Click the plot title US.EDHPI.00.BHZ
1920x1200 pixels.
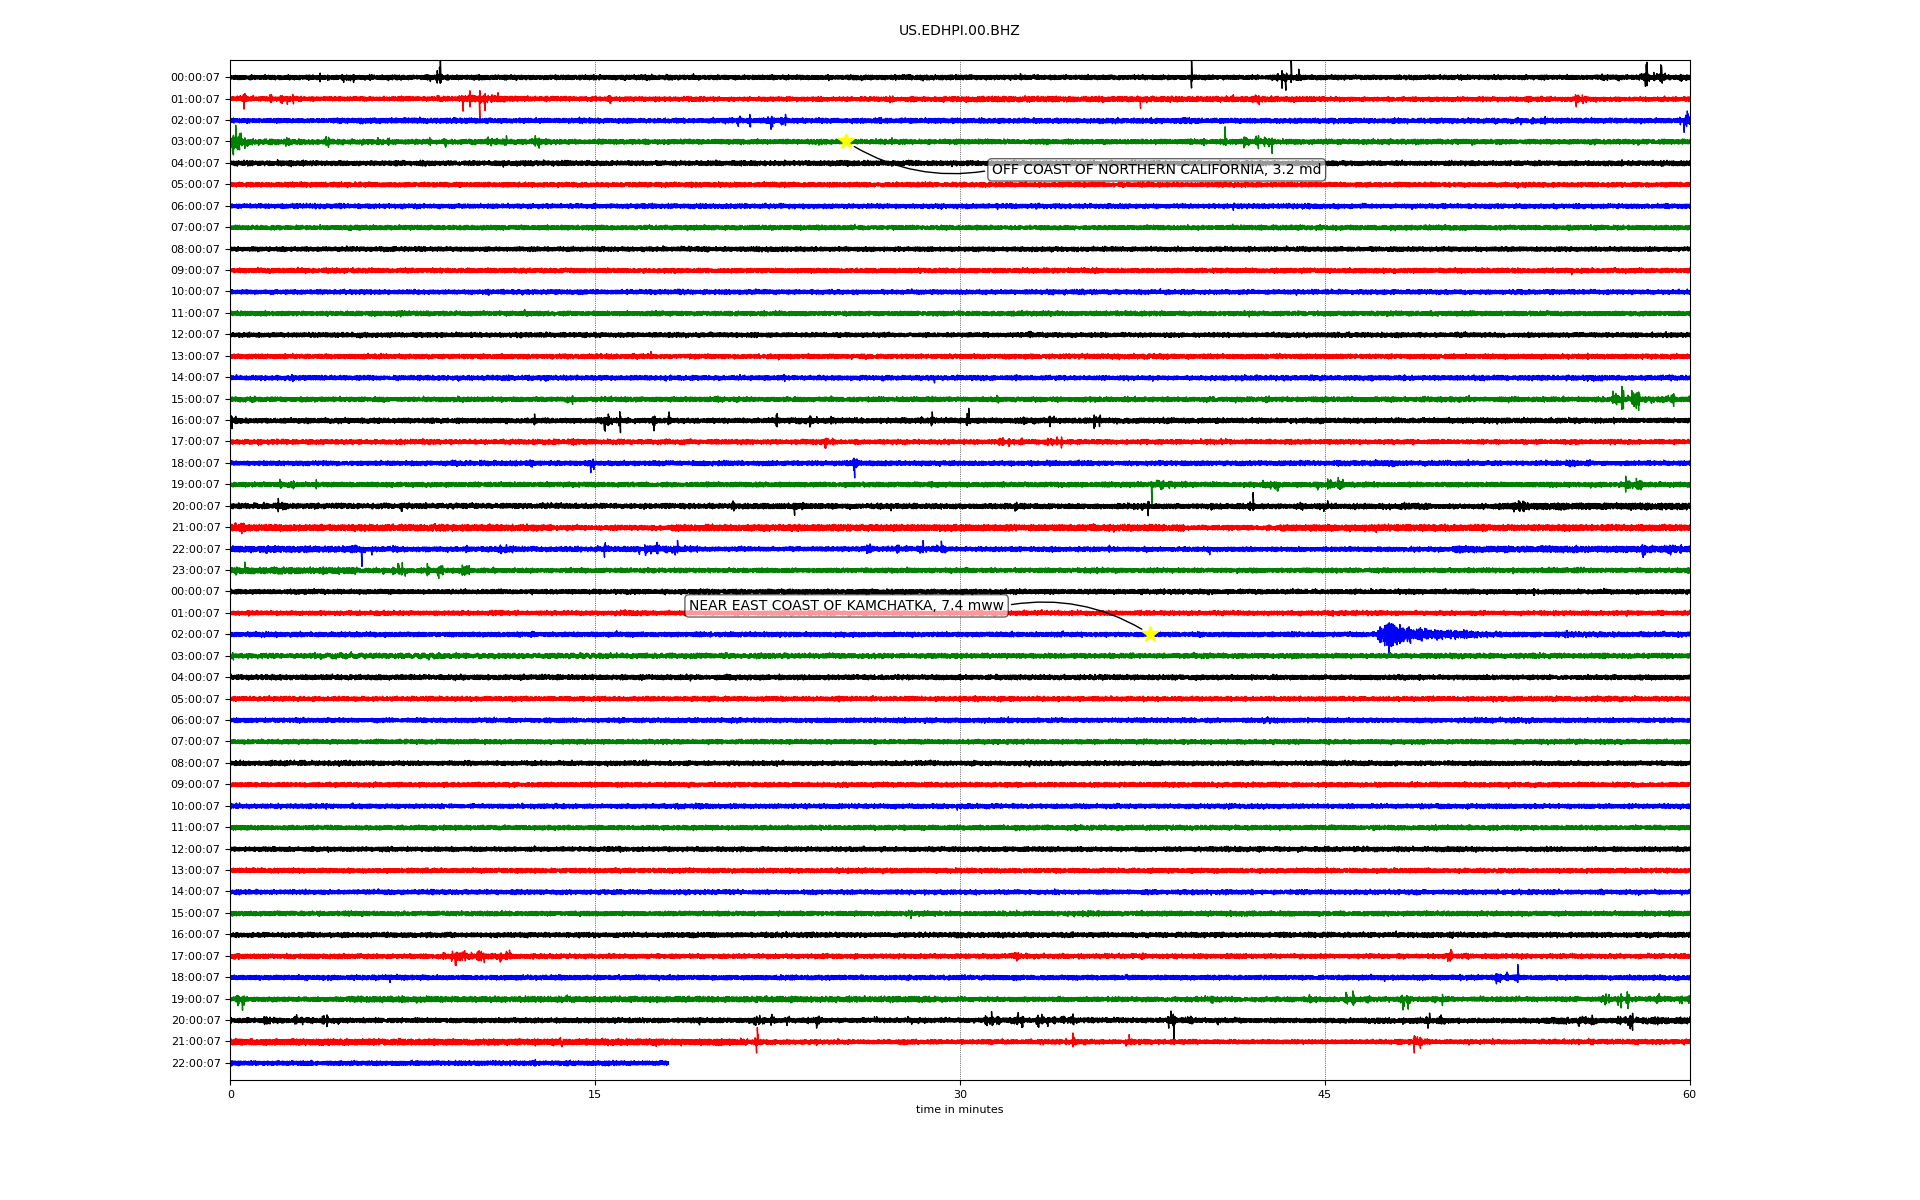pos(958,31)
